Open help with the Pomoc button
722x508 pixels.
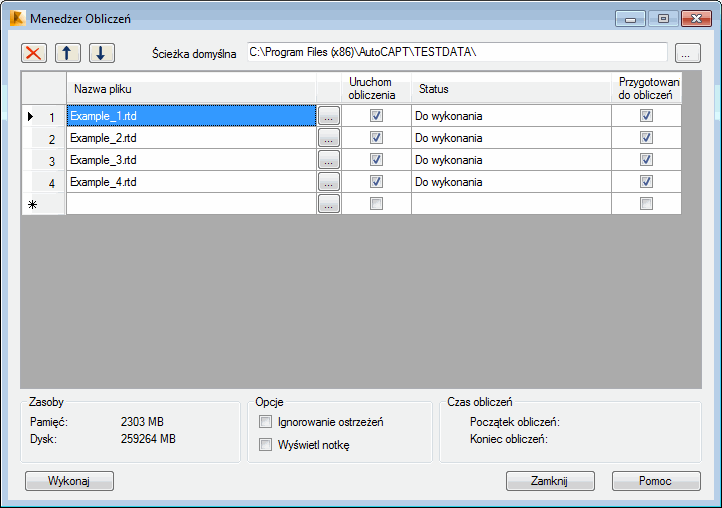tap(656, 481)
